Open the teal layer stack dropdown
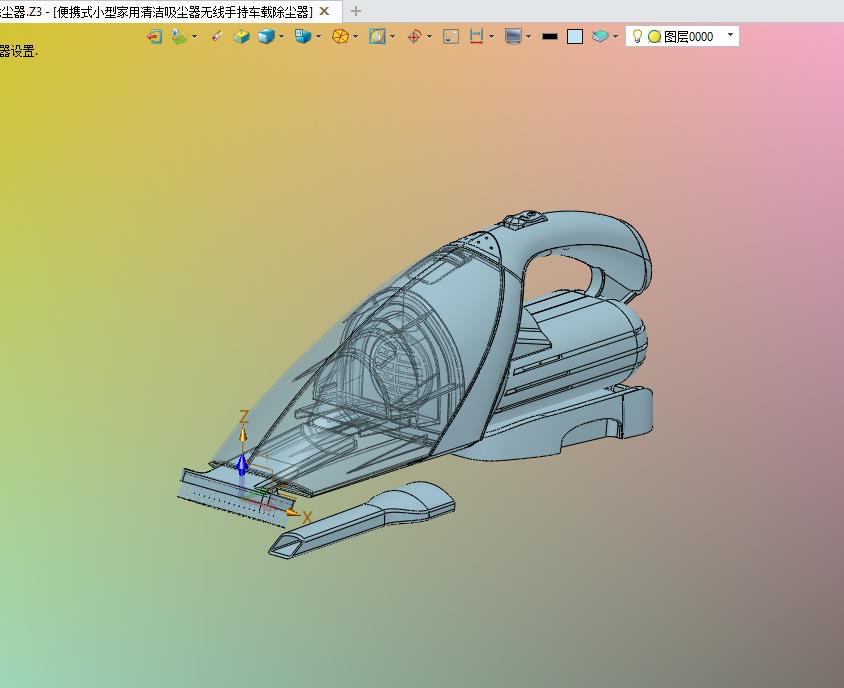844x688 pixels. (615, 37)
